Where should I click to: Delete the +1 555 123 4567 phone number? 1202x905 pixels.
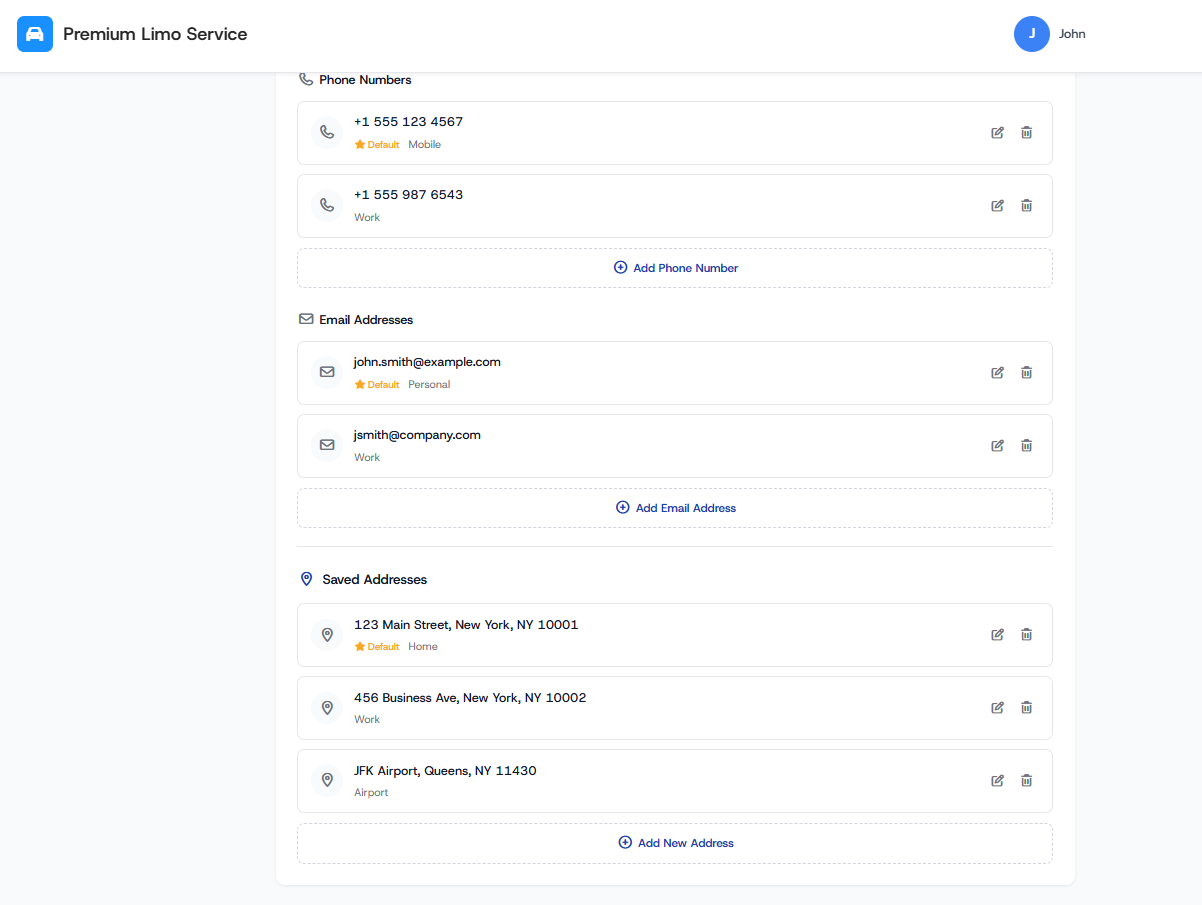pos(1026,133)
